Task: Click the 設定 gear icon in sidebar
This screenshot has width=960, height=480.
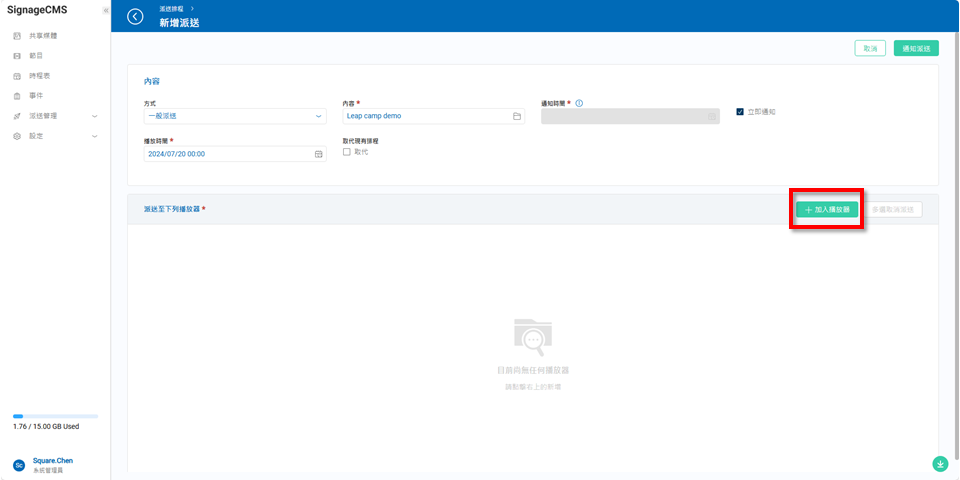Action: [17, 136]
